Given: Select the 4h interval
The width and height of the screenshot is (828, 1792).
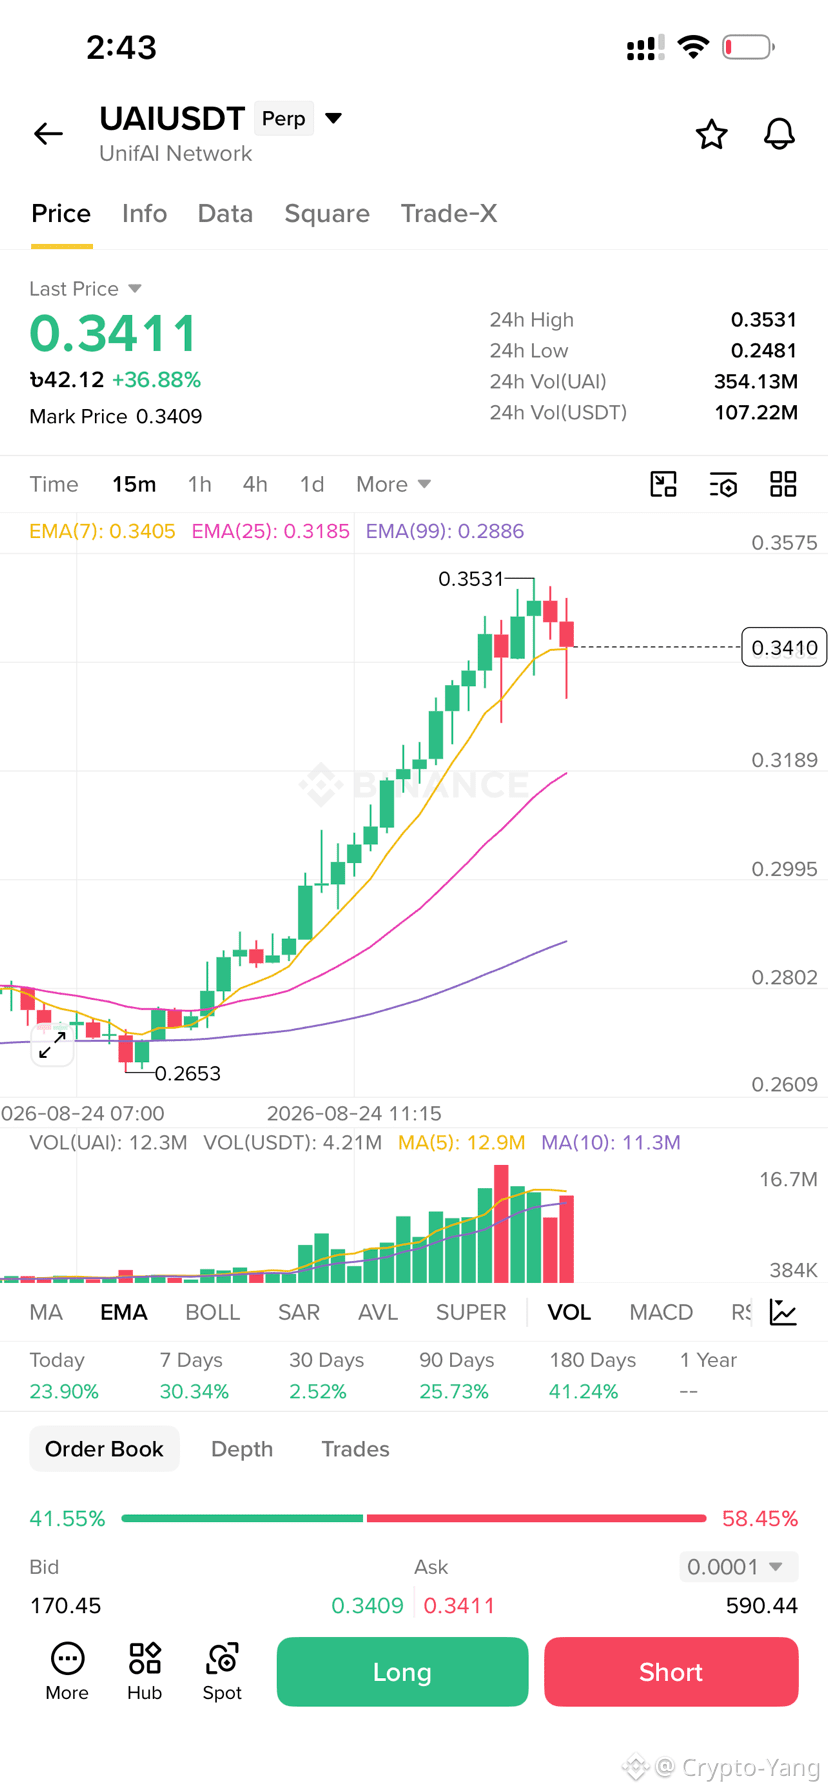Looking at the screenshot, I should coord(255,484).
